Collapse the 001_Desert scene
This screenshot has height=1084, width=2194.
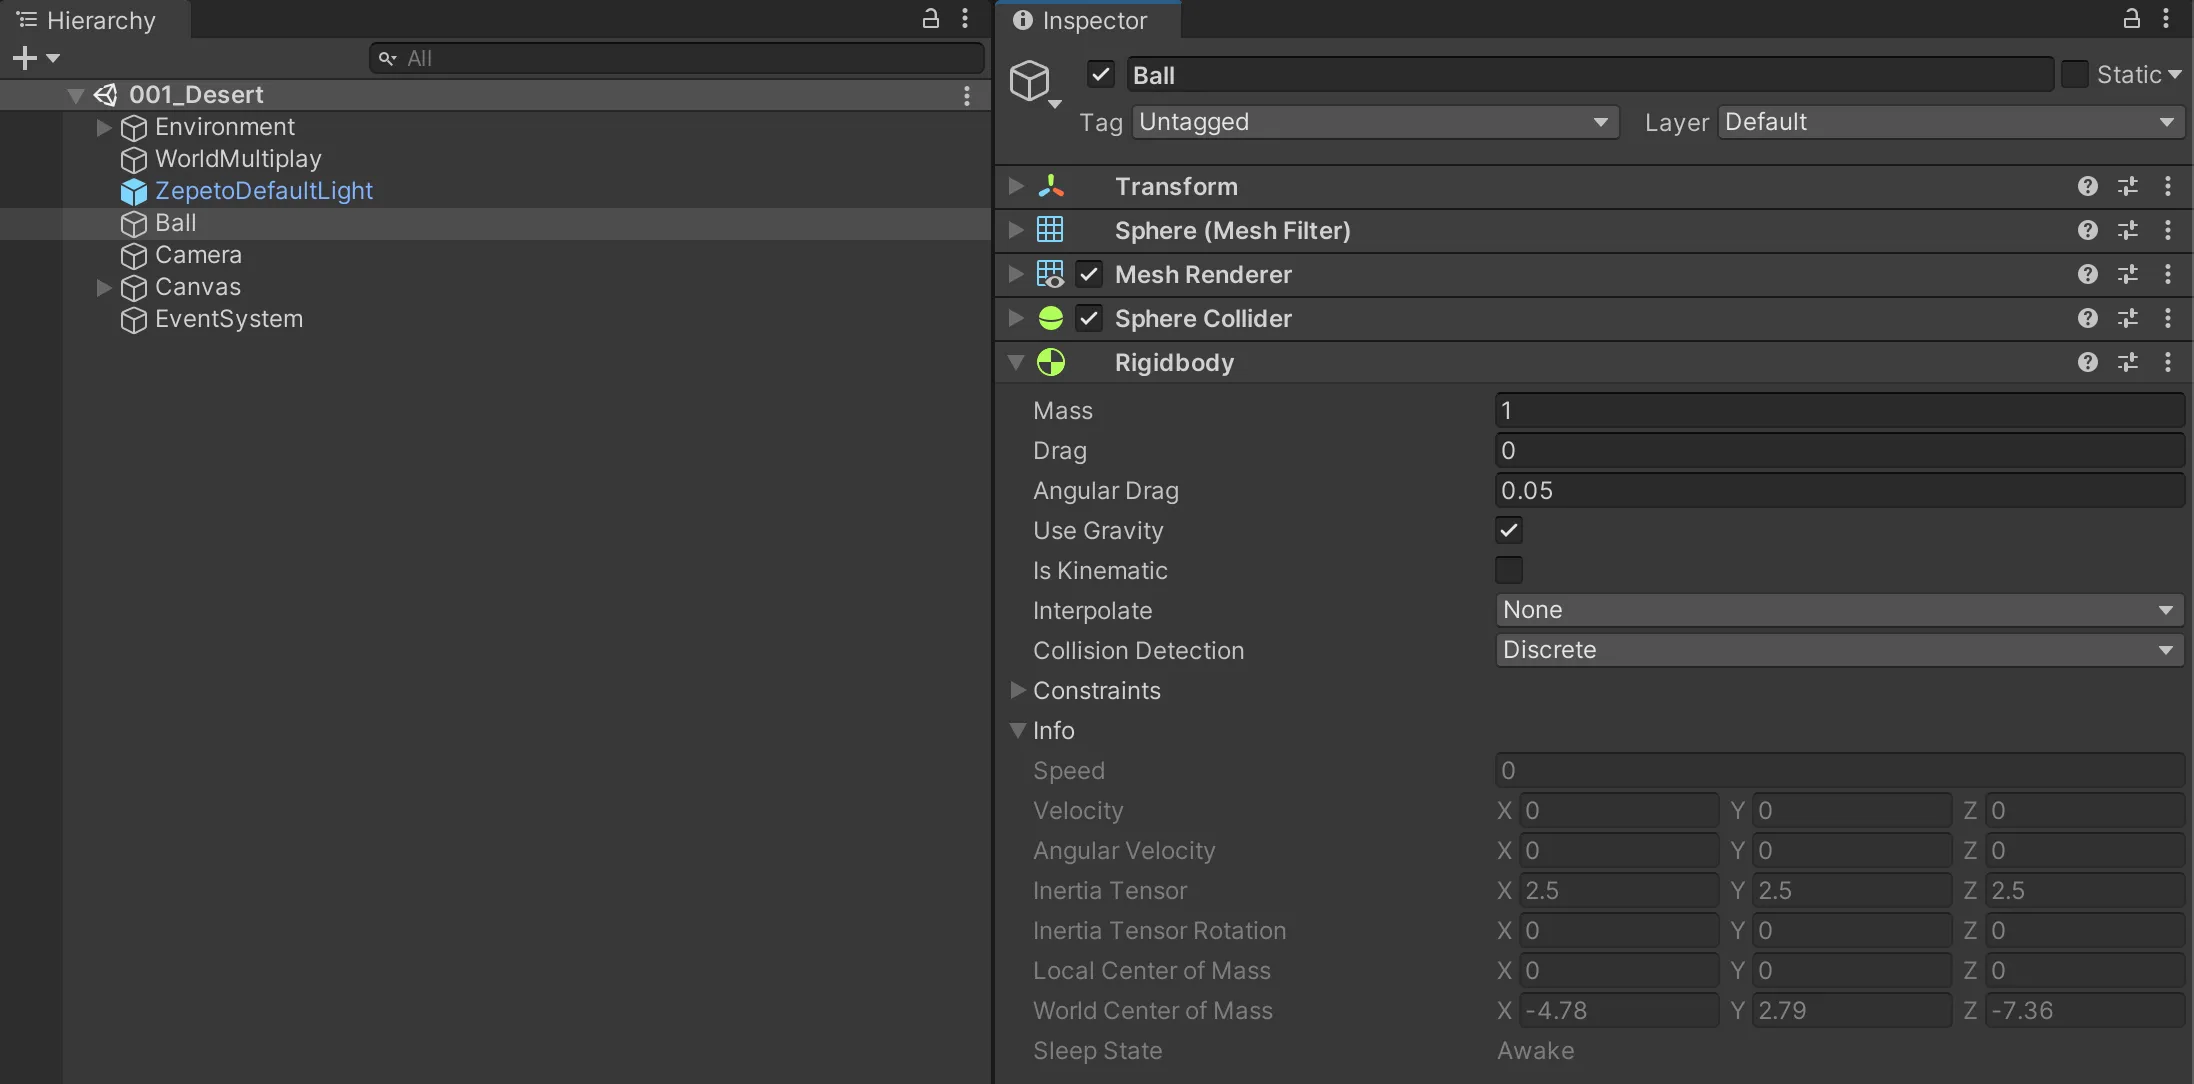(x=76, y=95)
